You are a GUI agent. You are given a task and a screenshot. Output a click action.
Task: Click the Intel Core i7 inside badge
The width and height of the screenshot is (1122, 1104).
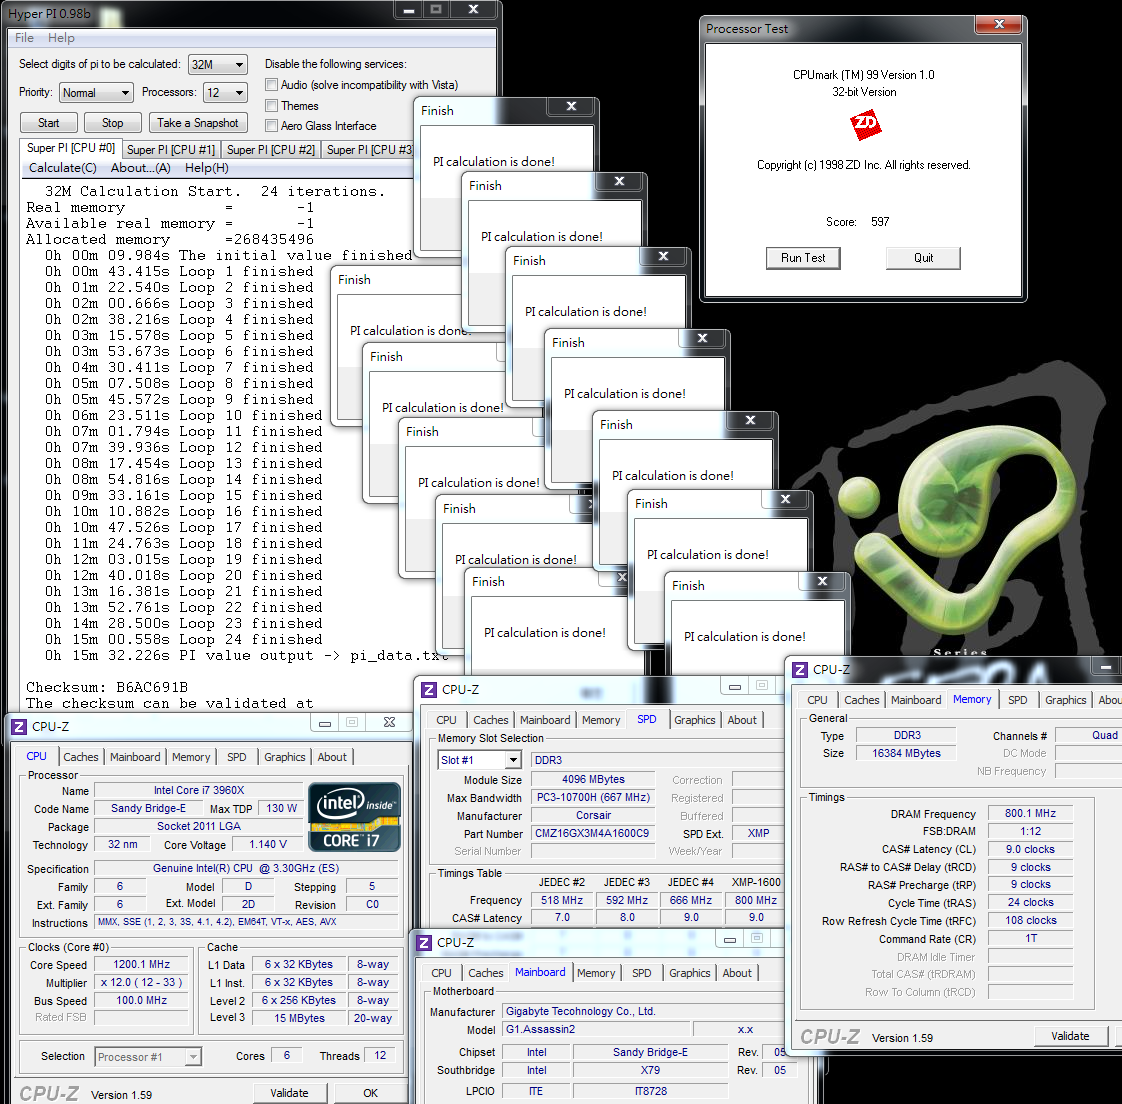pos(354,816)
